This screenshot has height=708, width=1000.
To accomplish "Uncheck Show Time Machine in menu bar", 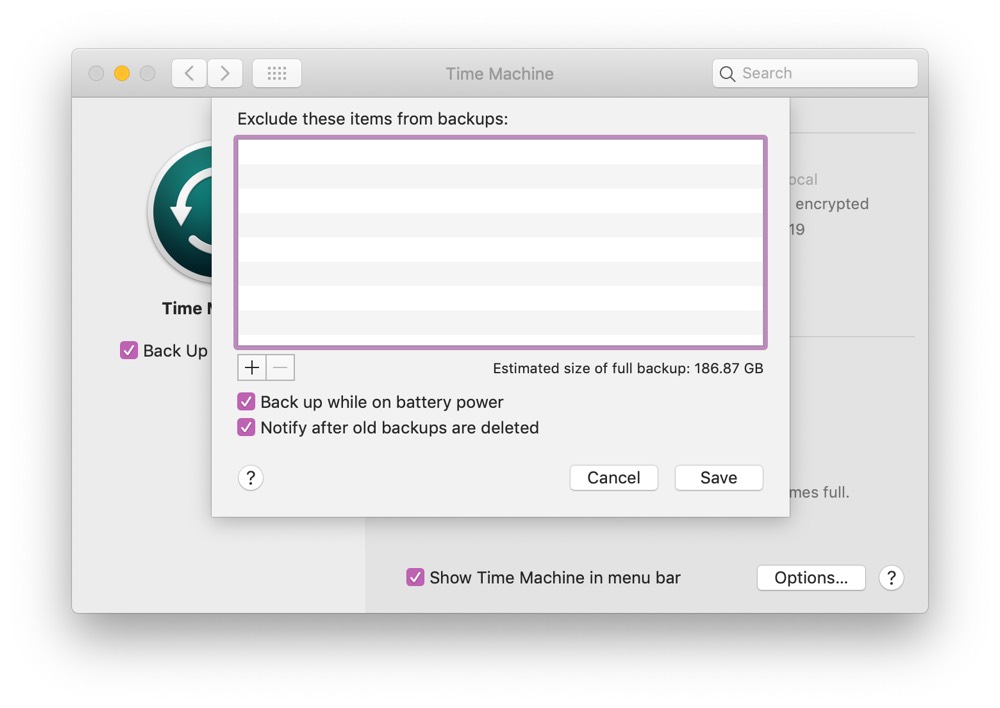I will click(415, 577).
